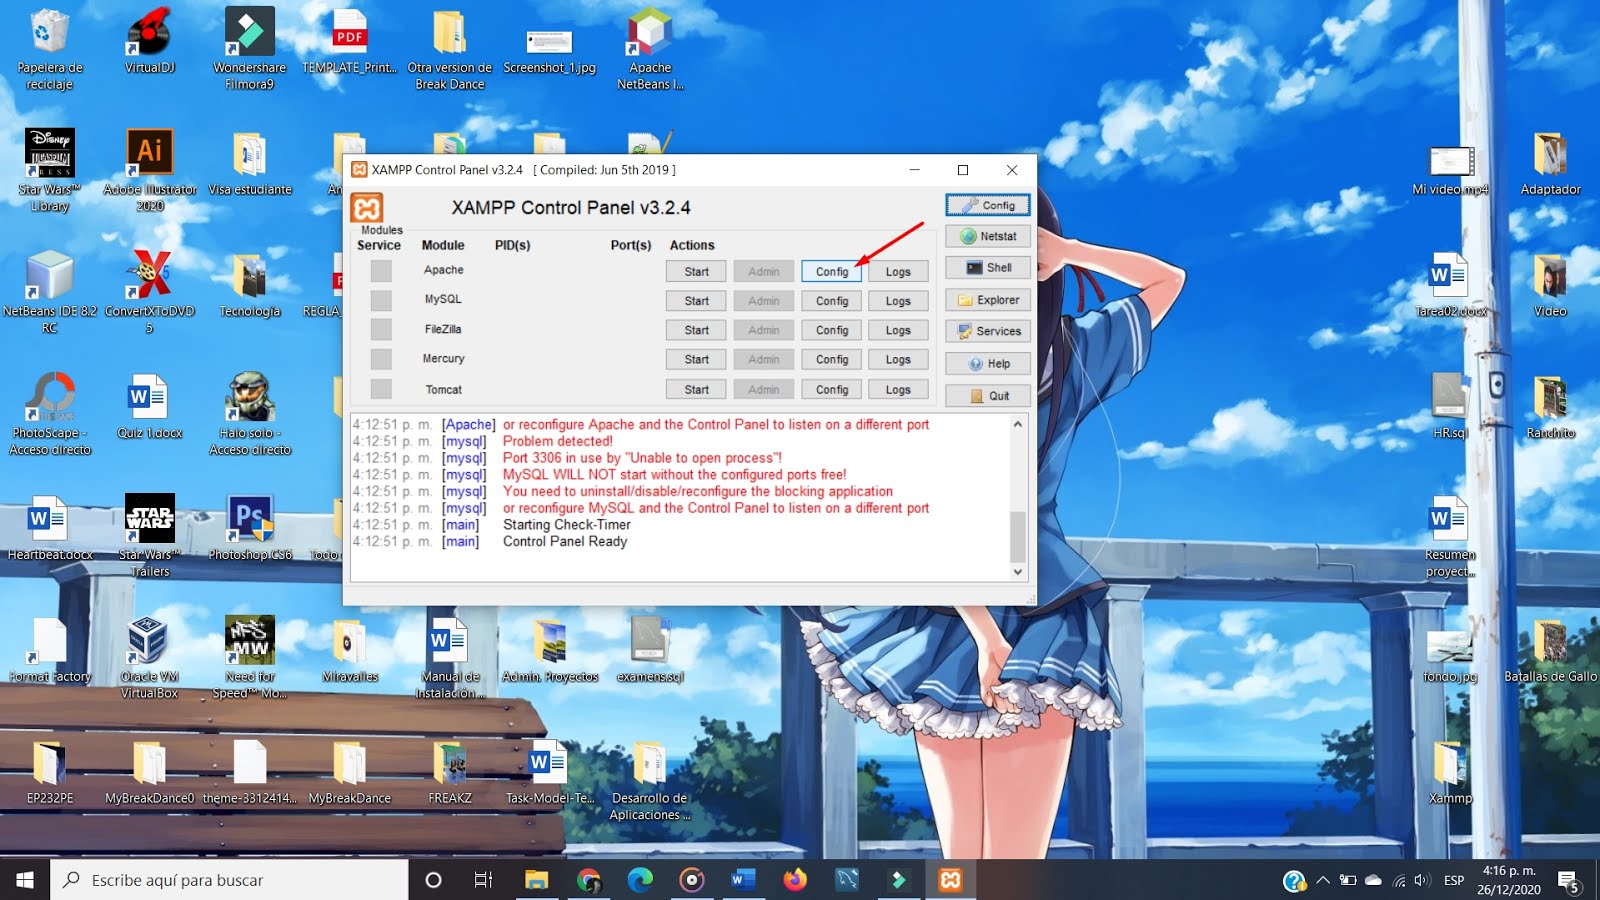Viewport: 1600px width, 900px height.
Task: Toggle the Tomcat service checkbox
Action: click(x=381, y=388)
